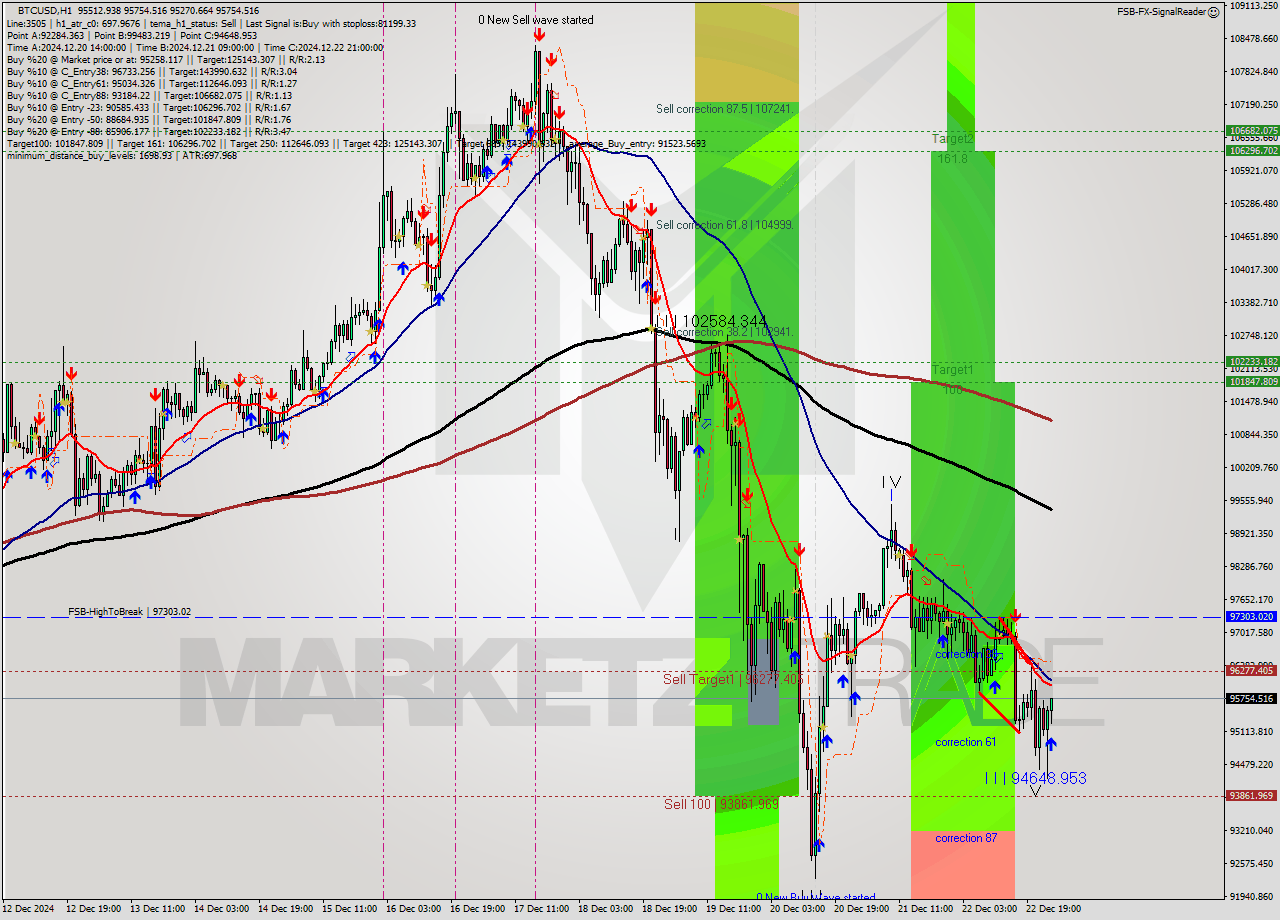The image size is (1280, 920).
Task: Click the 161.8 Fibonacci level label
Action: coord(952,158)
